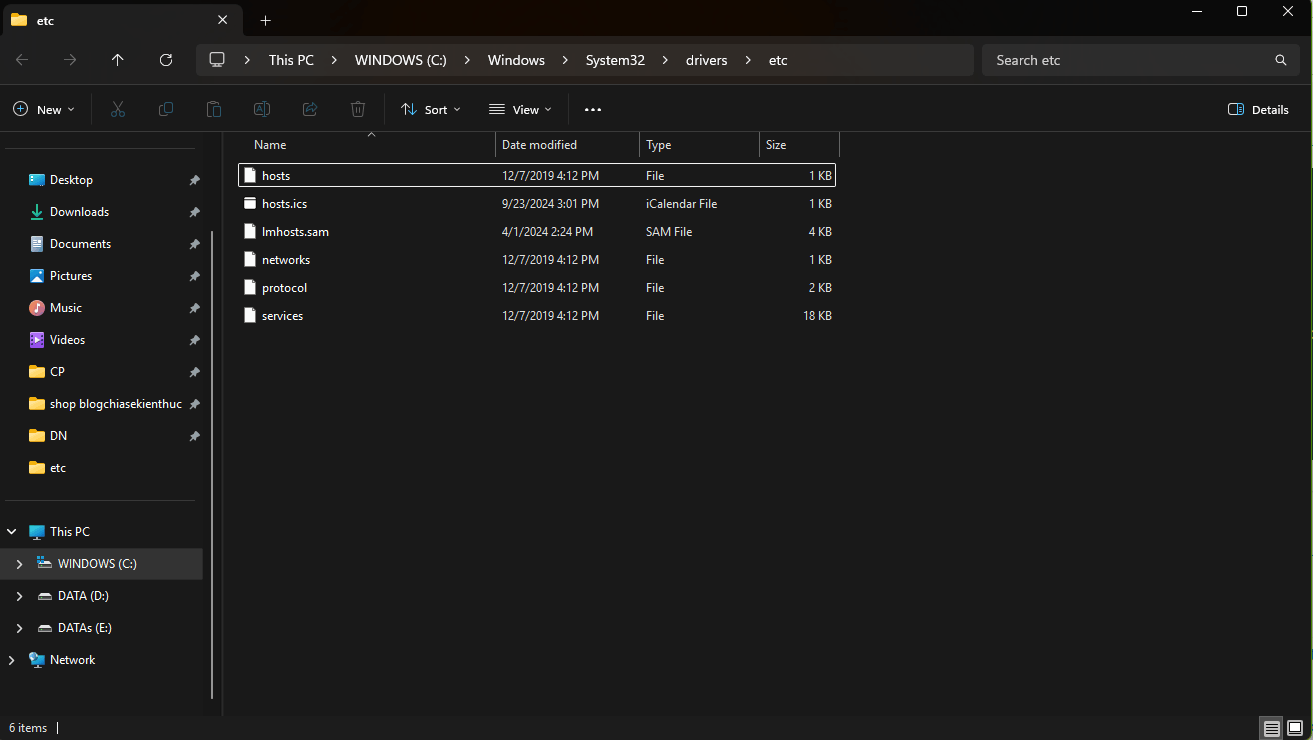Sort by the Date modified column

pyautogui.click(x=567, y=145)
